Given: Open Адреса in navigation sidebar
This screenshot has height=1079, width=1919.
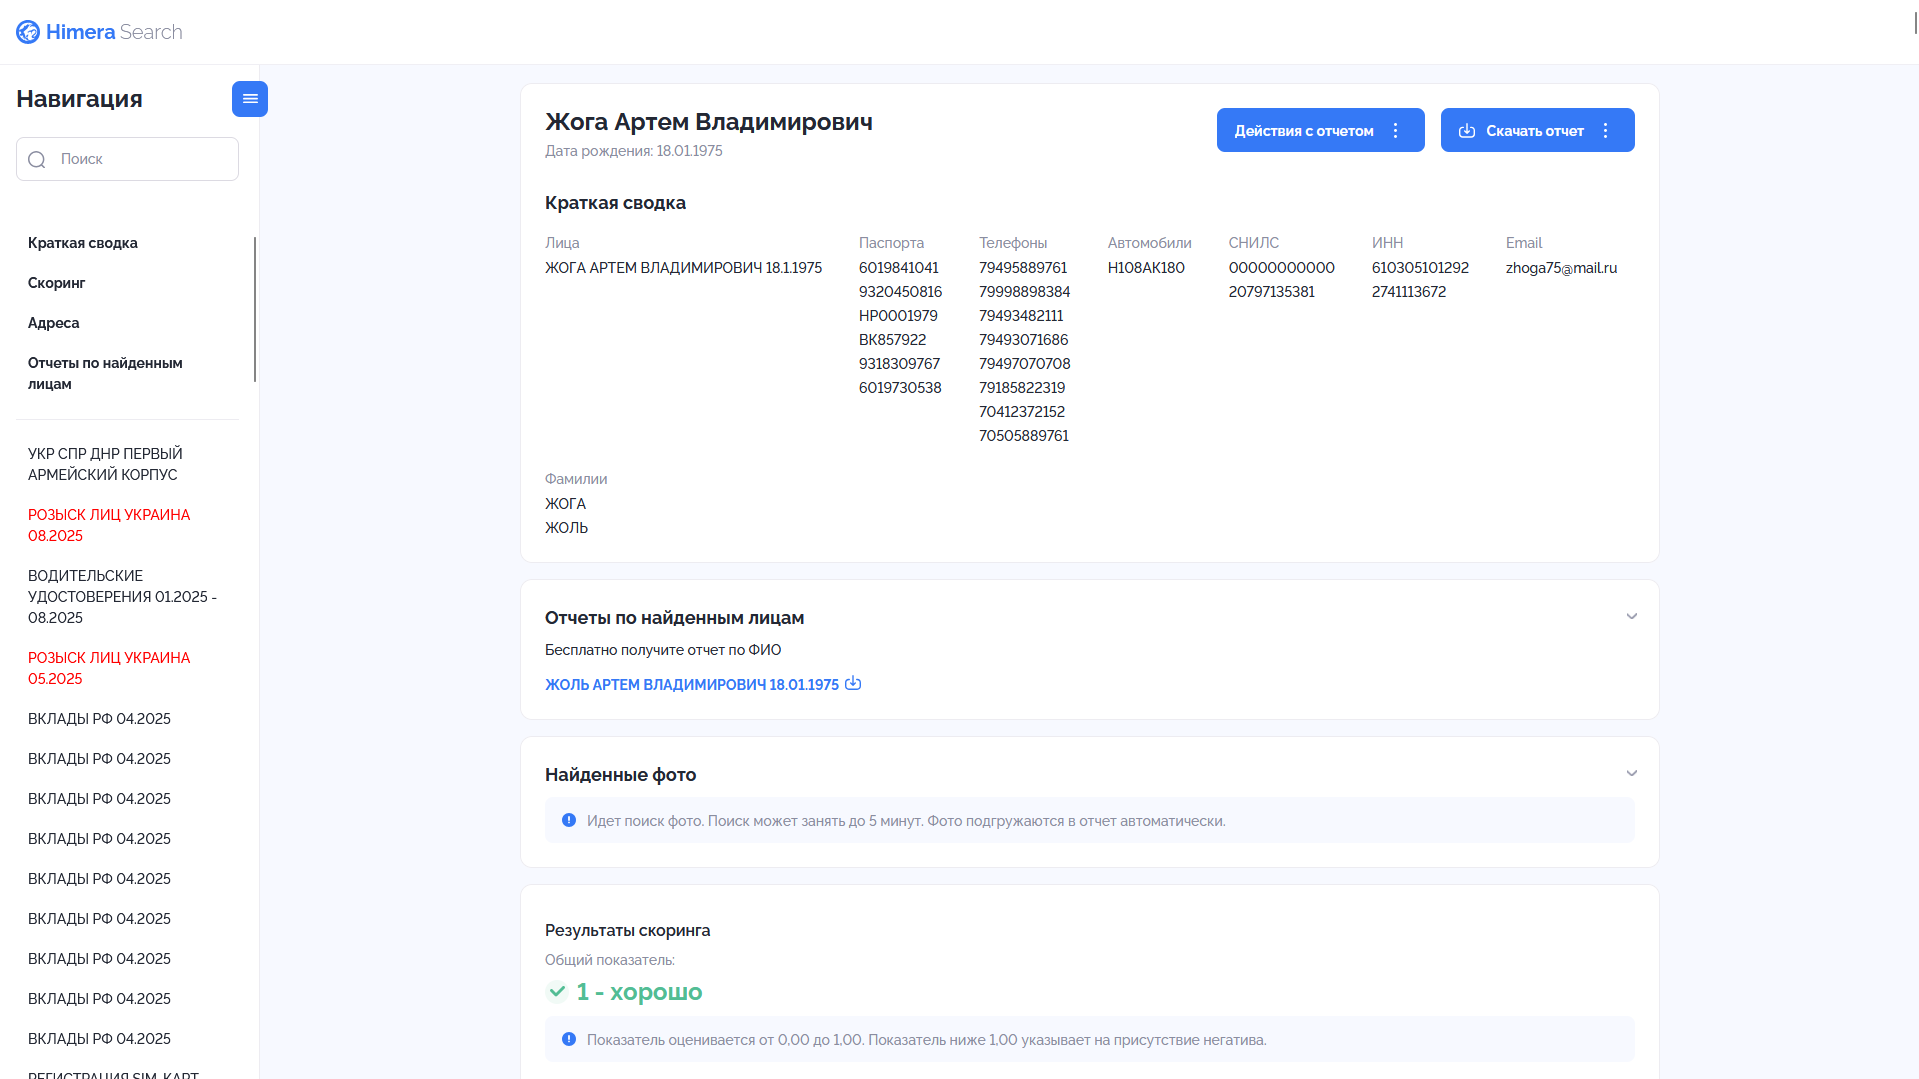Looking at the screenshot, I should [54, 323].
